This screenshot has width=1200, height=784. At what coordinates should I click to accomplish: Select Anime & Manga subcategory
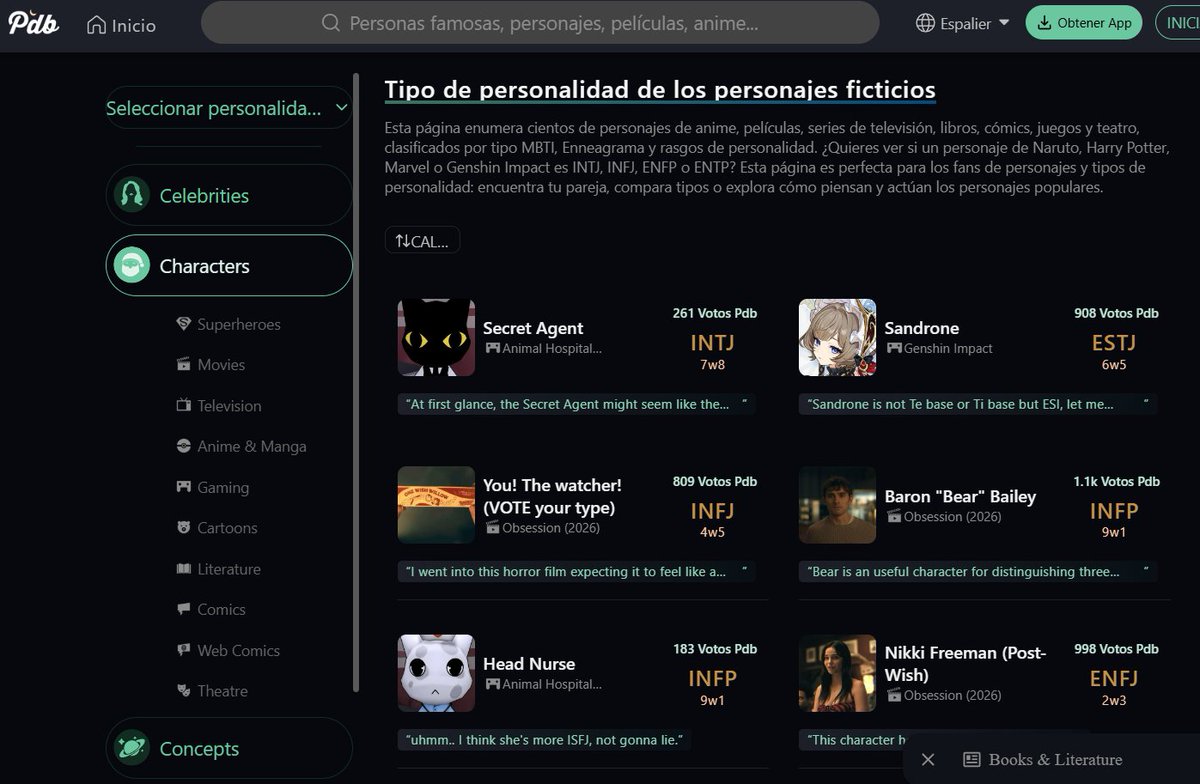(x=252, y=446)
